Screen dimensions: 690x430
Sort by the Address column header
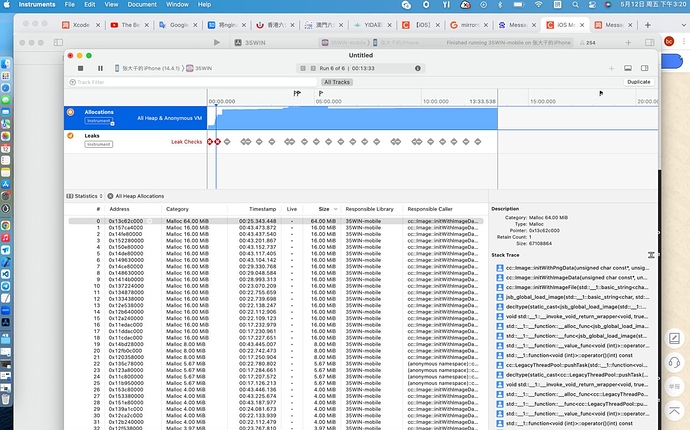119,209
